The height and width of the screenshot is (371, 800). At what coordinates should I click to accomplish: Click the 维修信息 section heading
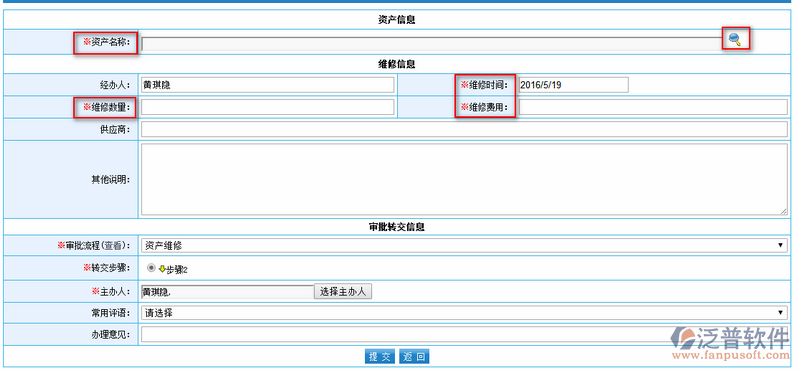pyautogui.click(x=396, y=64)
